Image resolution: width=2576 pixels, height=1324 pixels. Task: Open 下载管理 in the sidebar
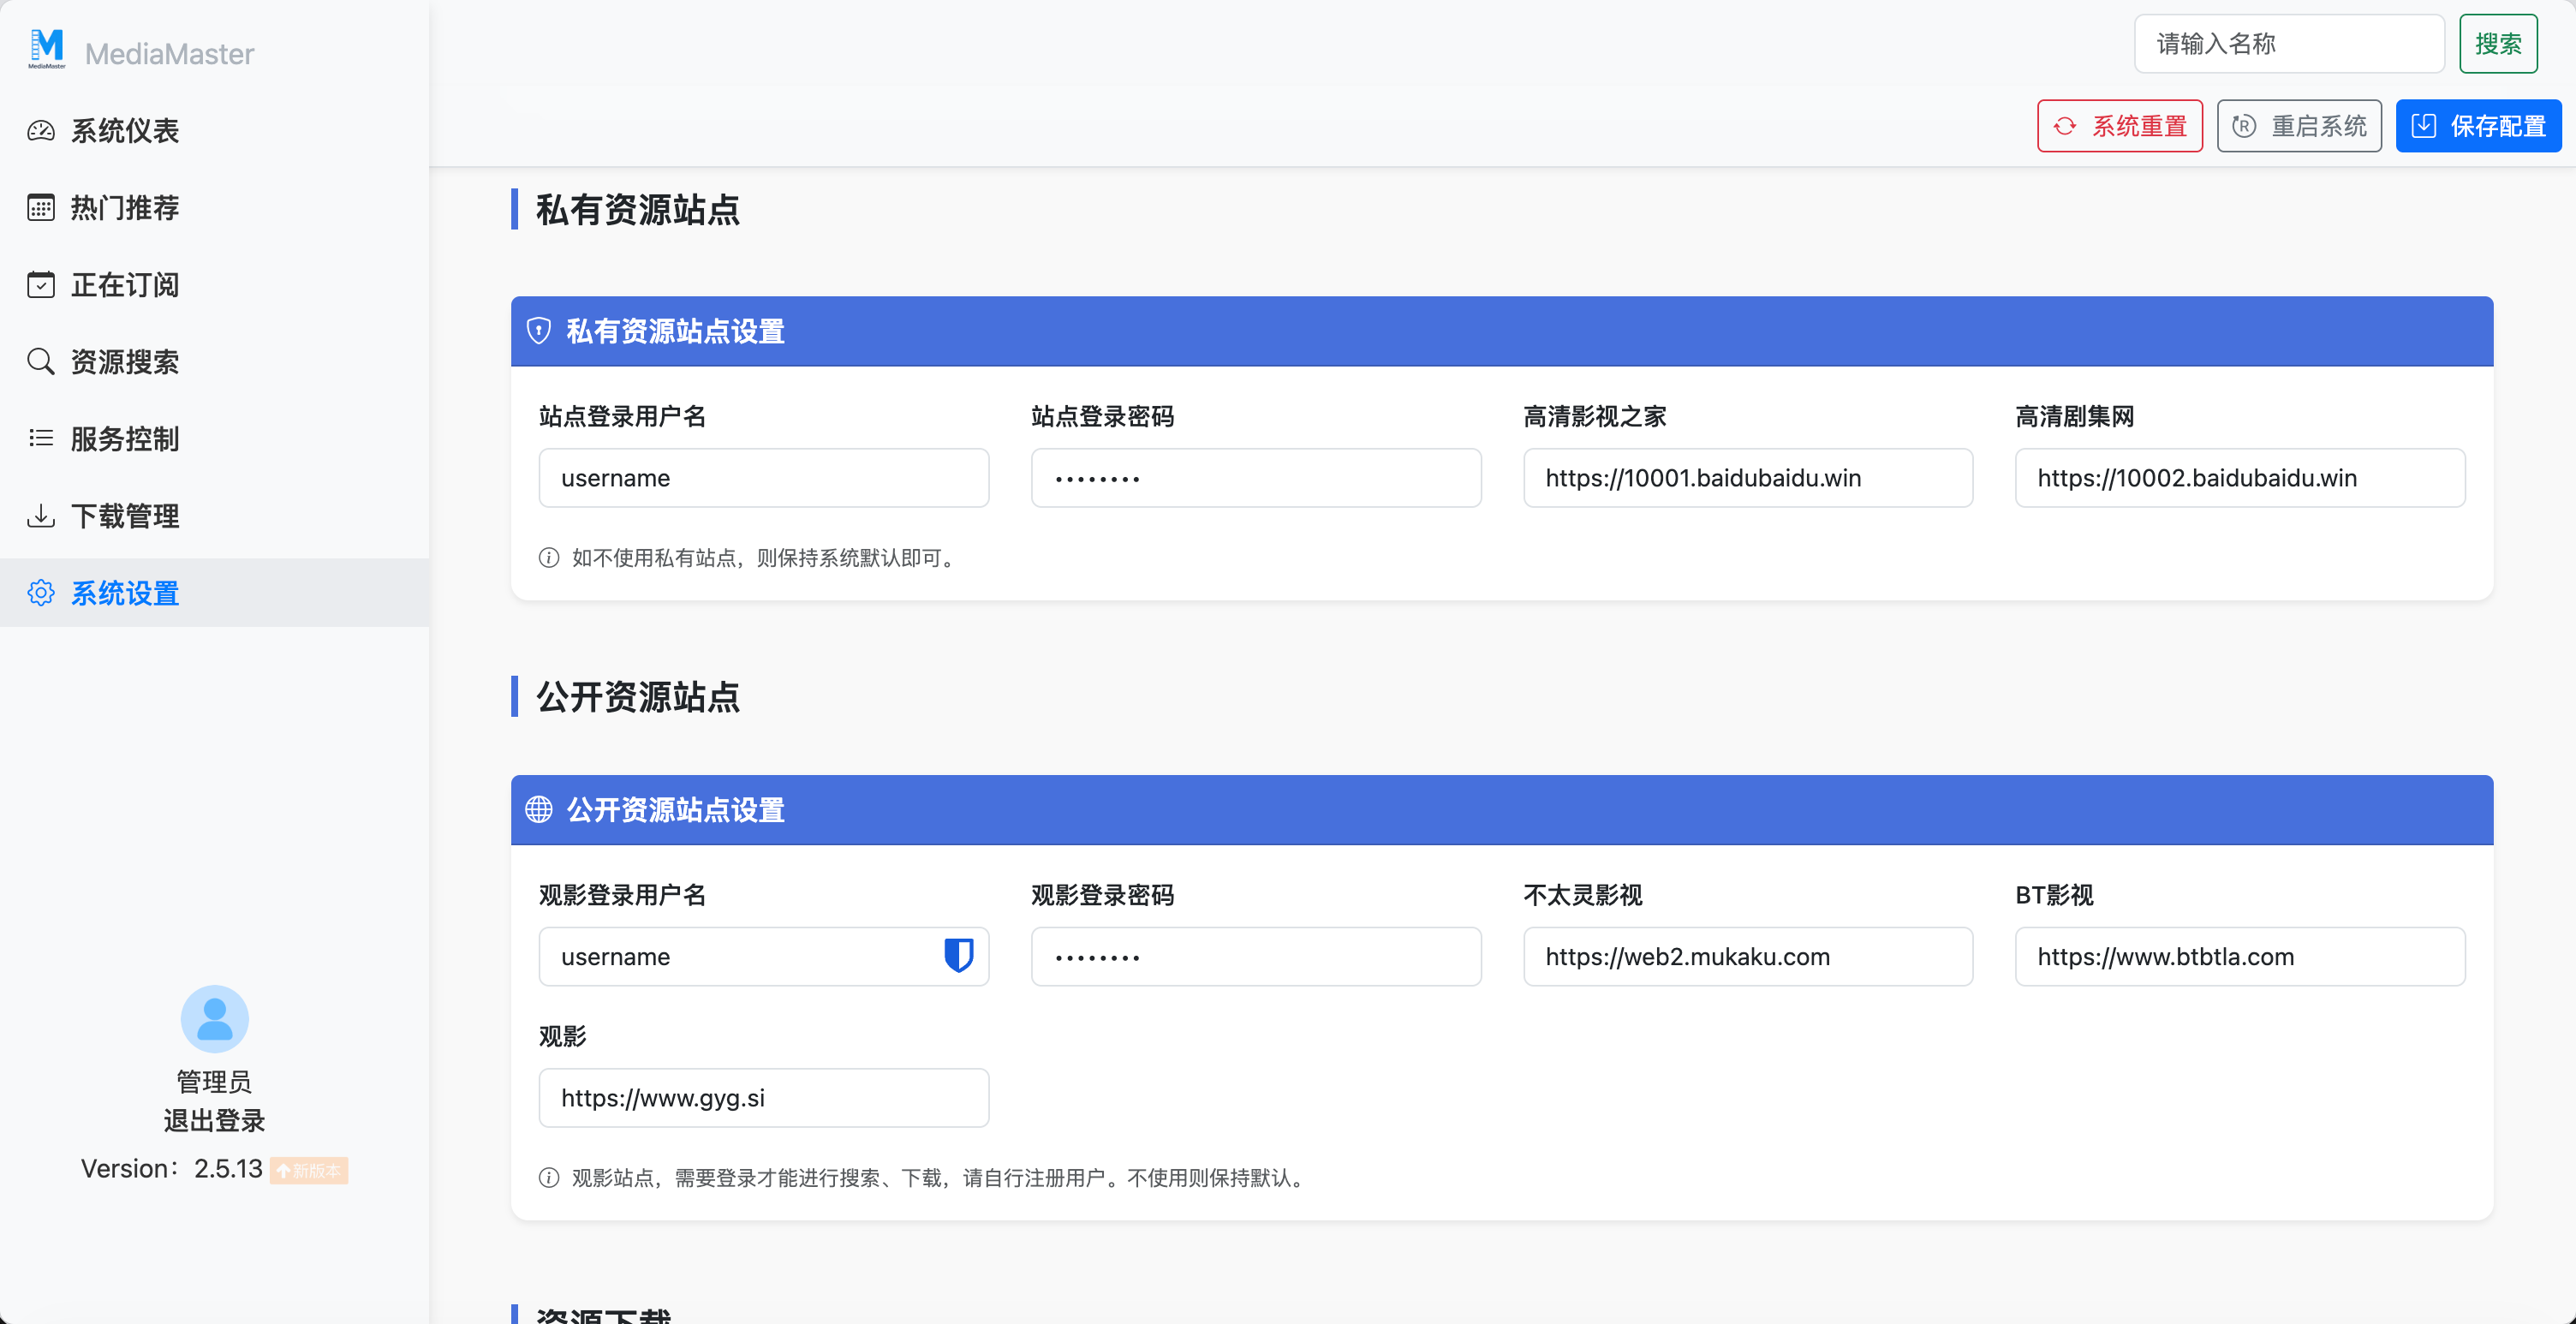coord(215,516)
